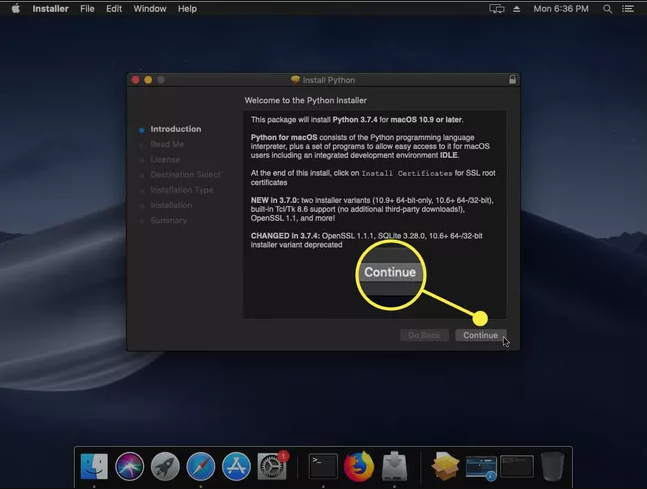This screenshot has width=647, height=489.
Task: Open Safari from the Dock
Action: 201,466
